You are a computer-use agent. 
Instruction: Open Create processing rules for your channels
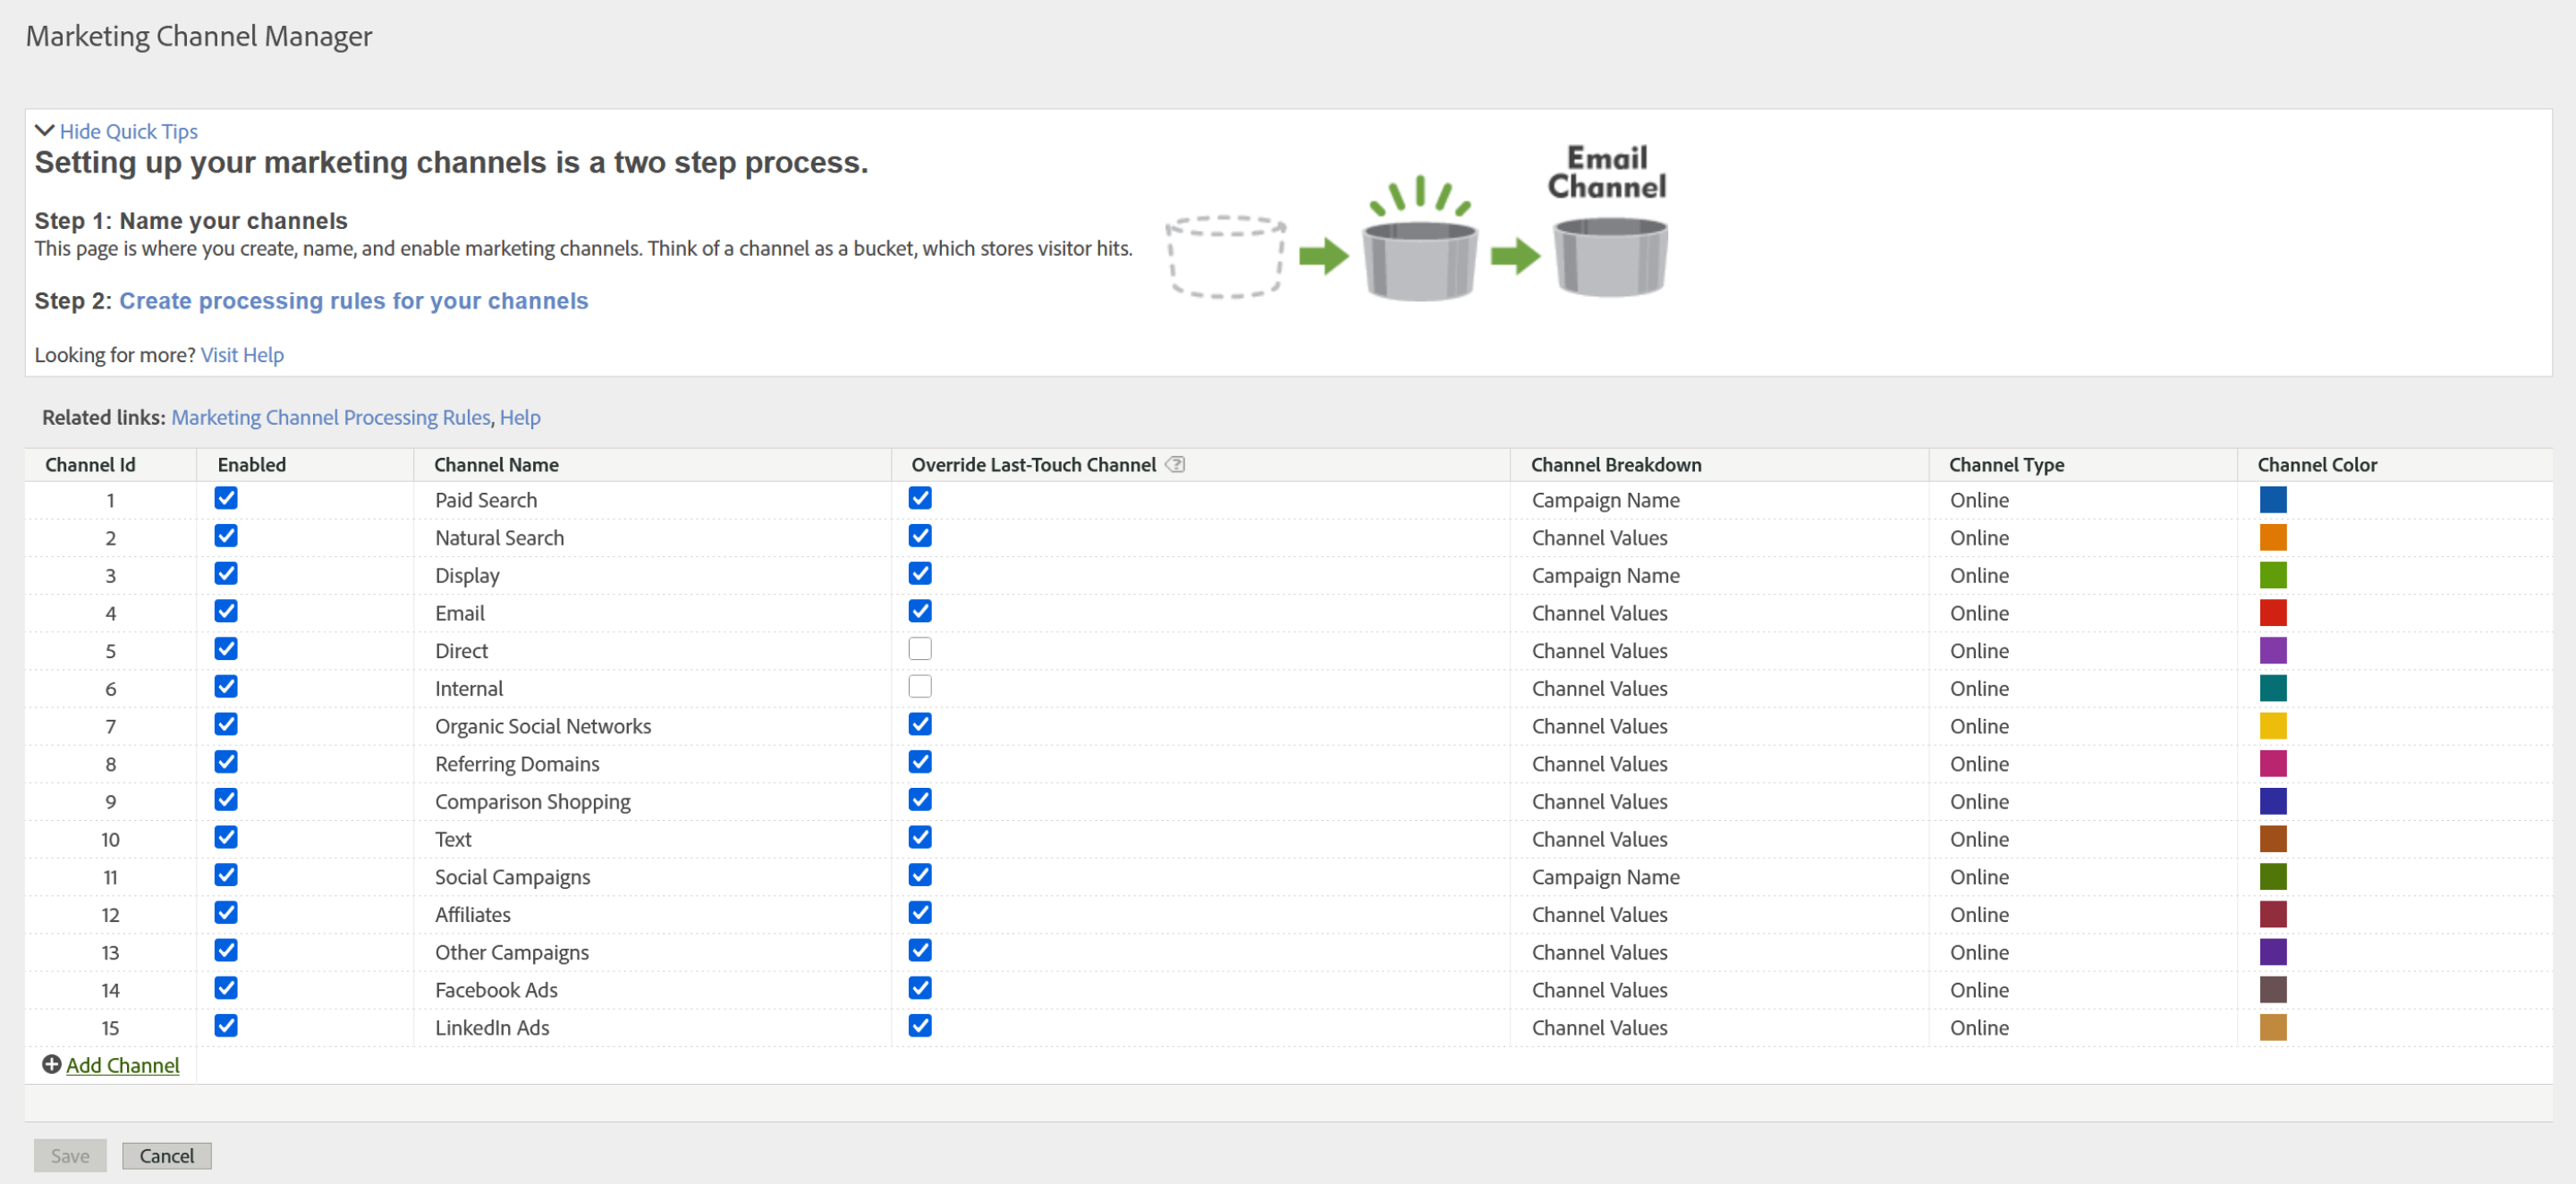pyautogui.click(x=353, y=301)
